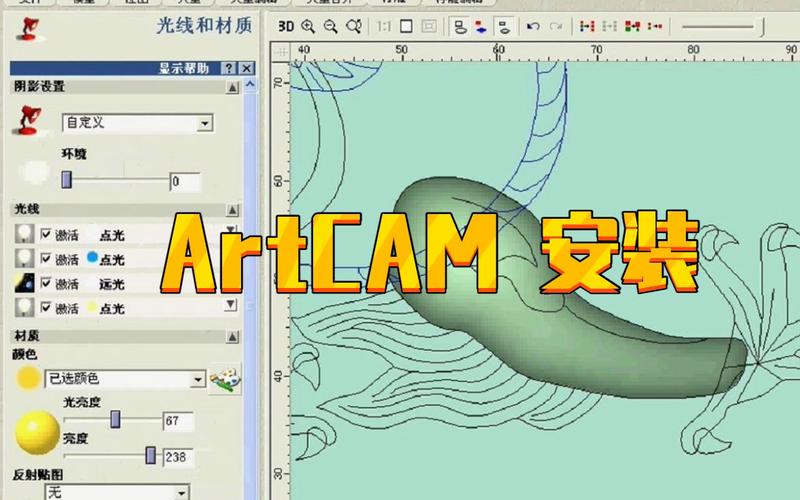The image size is (800, 500).
Task: Click the window fit square icon
Action: click(406, 26)
